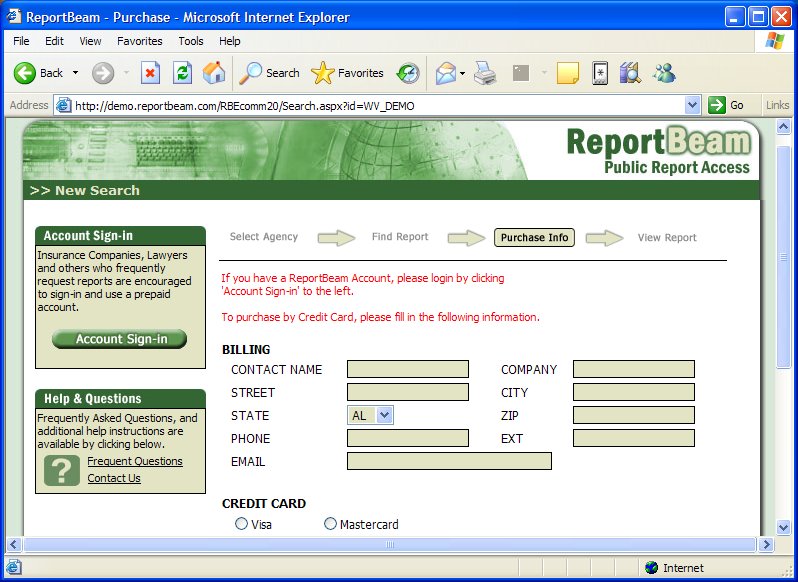Image resolution: width=798 pixels, height=582 pixels.
Task: Click the vertical scrollbar thumb
Action: click(x=784, y=257)
